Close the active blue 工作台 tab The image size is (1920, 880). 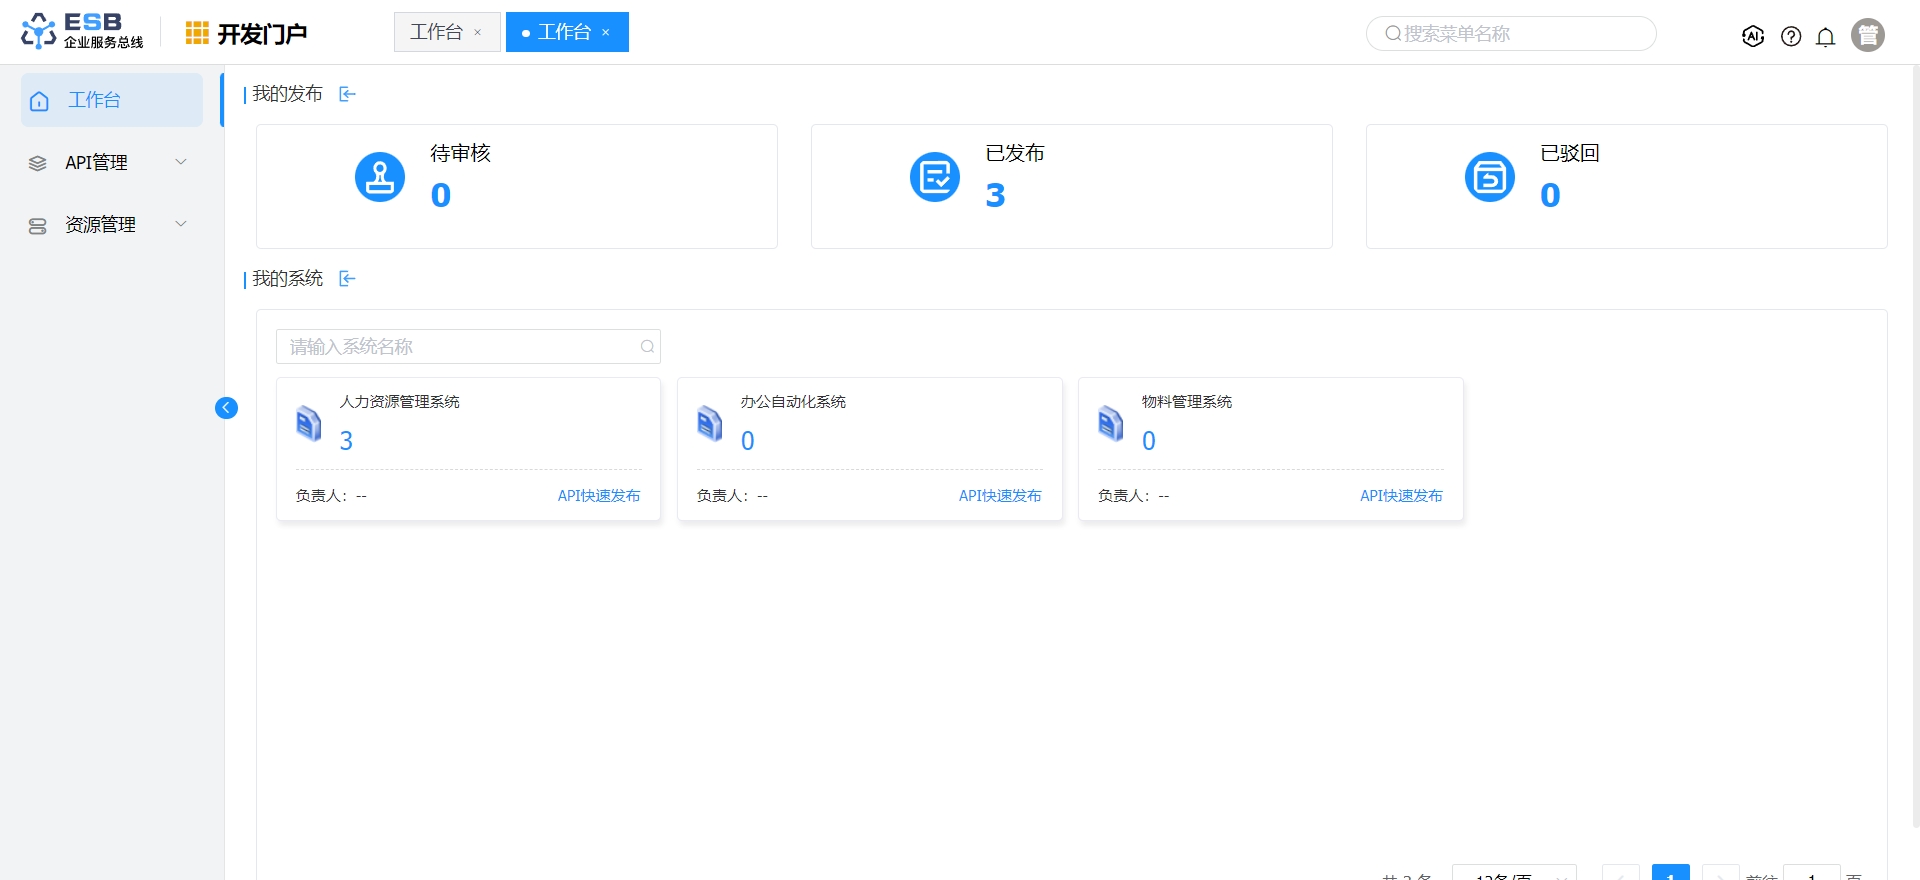(x=606, y=33)
